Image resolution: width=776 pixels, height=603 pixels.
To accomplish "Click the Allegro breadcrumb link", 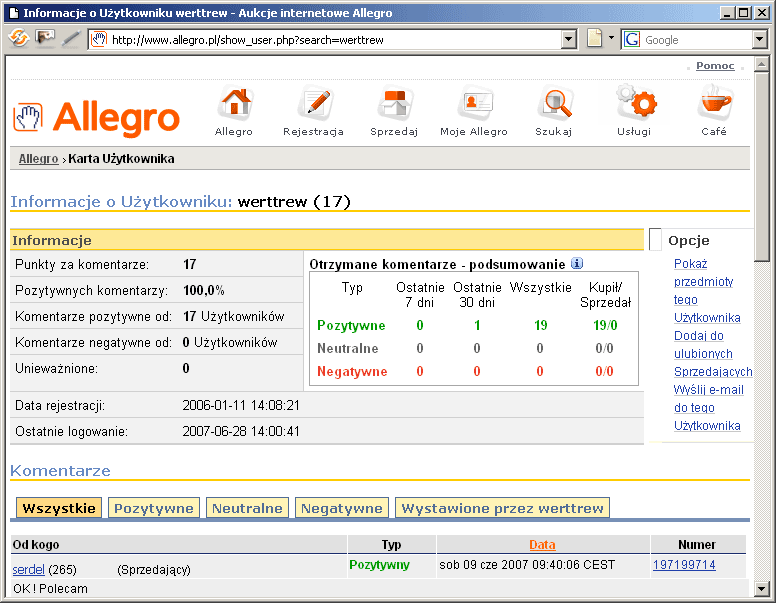I will point(39,159).
